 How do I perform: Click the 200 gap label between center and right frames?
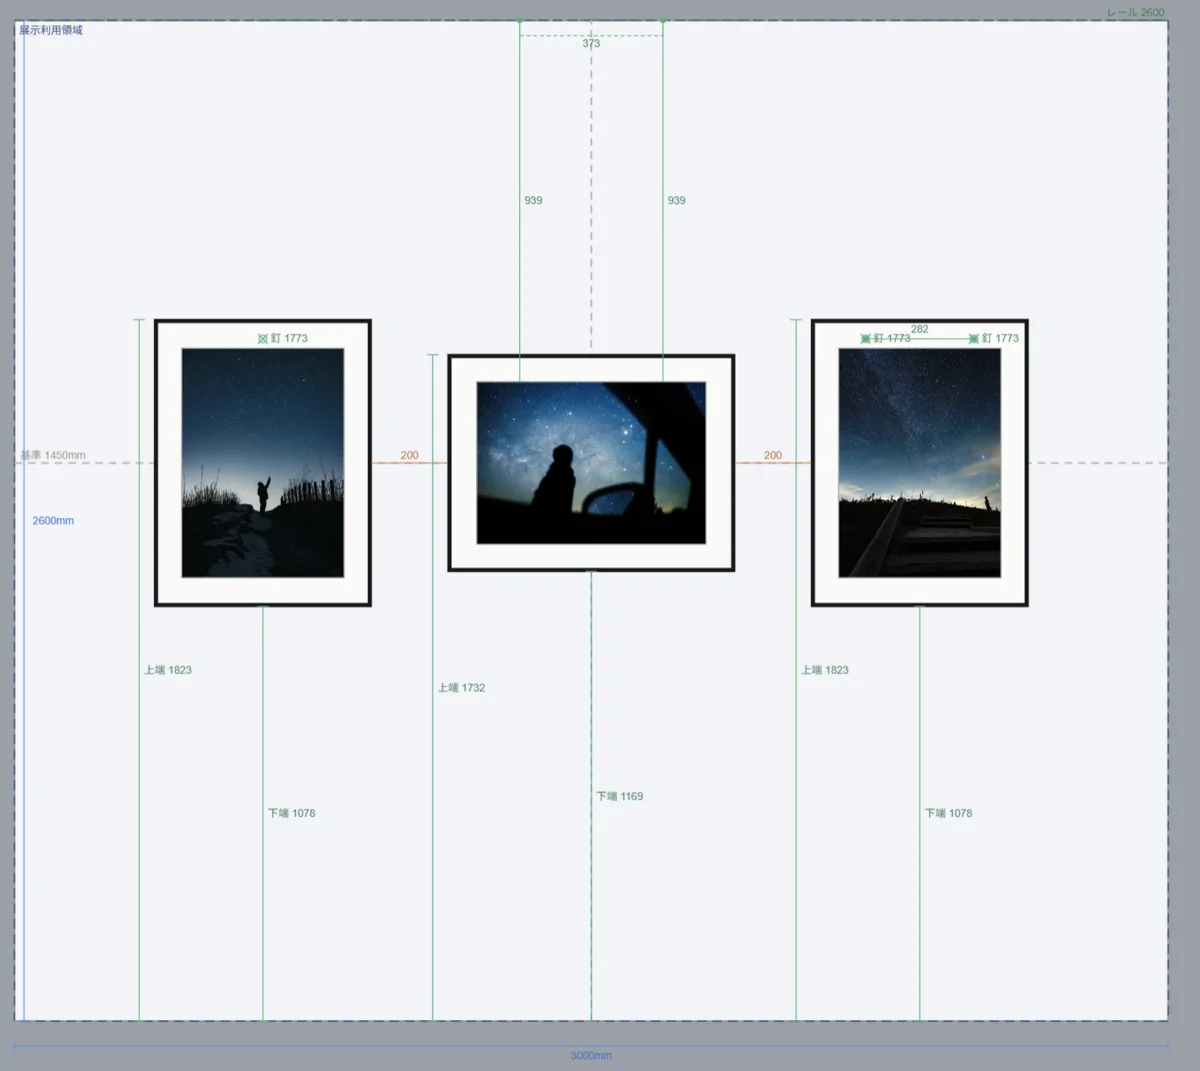[773, 455]
